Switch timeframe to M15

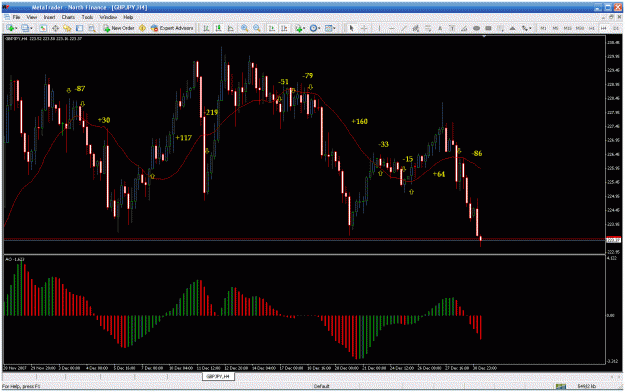point(567,28)
